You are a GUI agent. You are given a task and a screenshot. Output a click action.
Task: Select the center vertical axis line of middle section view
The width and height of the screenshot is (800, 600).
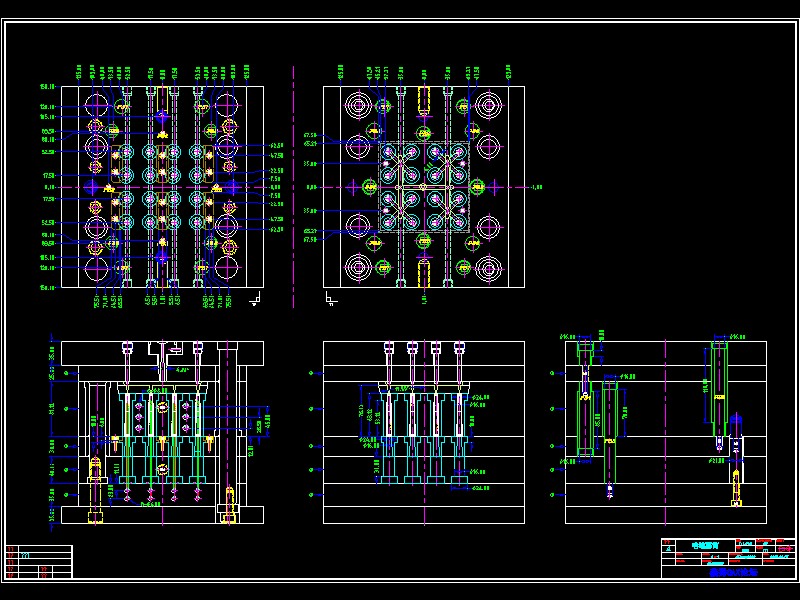tap(424, 433)
